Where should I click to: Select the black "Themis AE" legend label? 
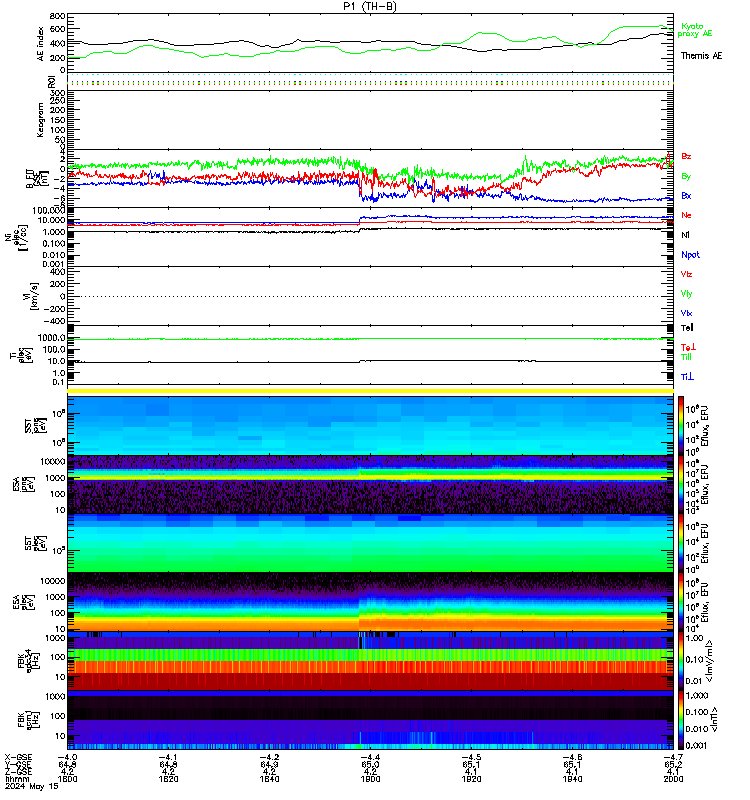[702, 56]
